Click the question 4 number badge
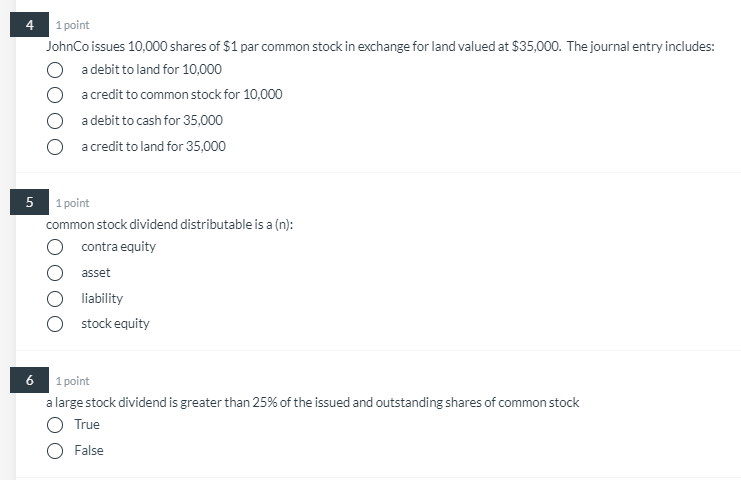The width and height of the screenshot is (741, 480). tap(29, 25)
